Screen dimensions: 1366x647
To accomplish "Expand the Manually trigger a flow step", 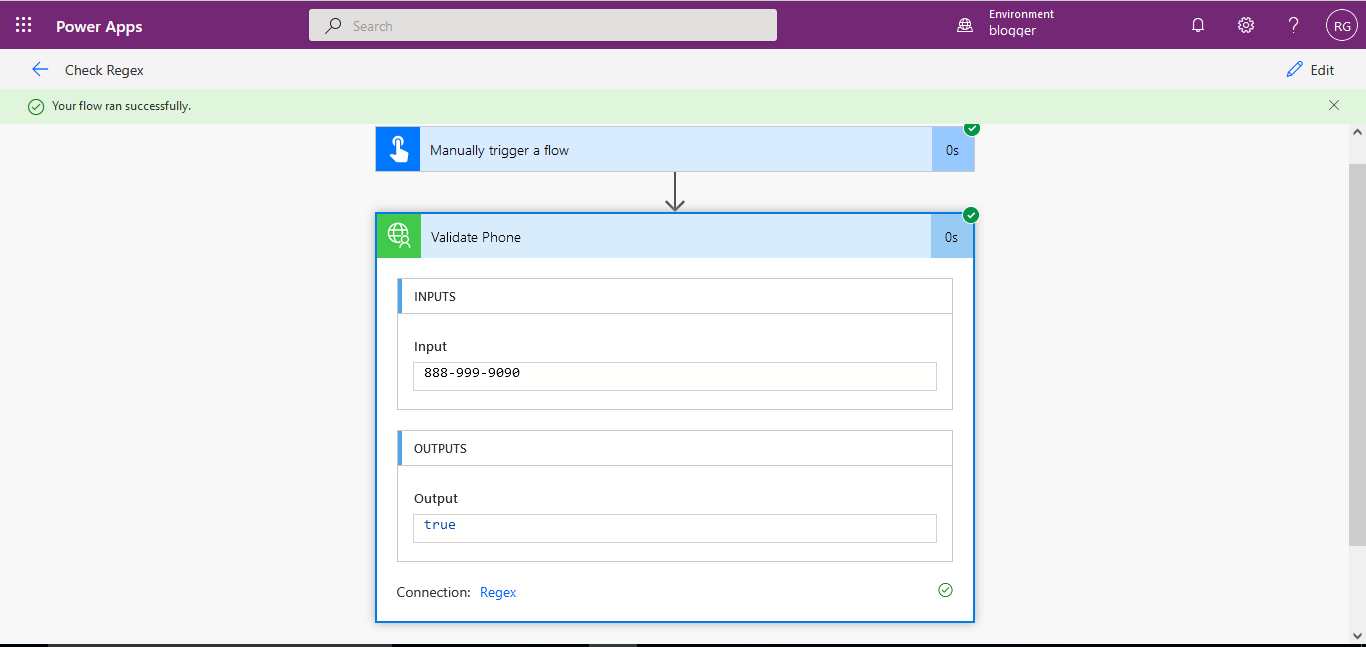I will tap(675, 150).
